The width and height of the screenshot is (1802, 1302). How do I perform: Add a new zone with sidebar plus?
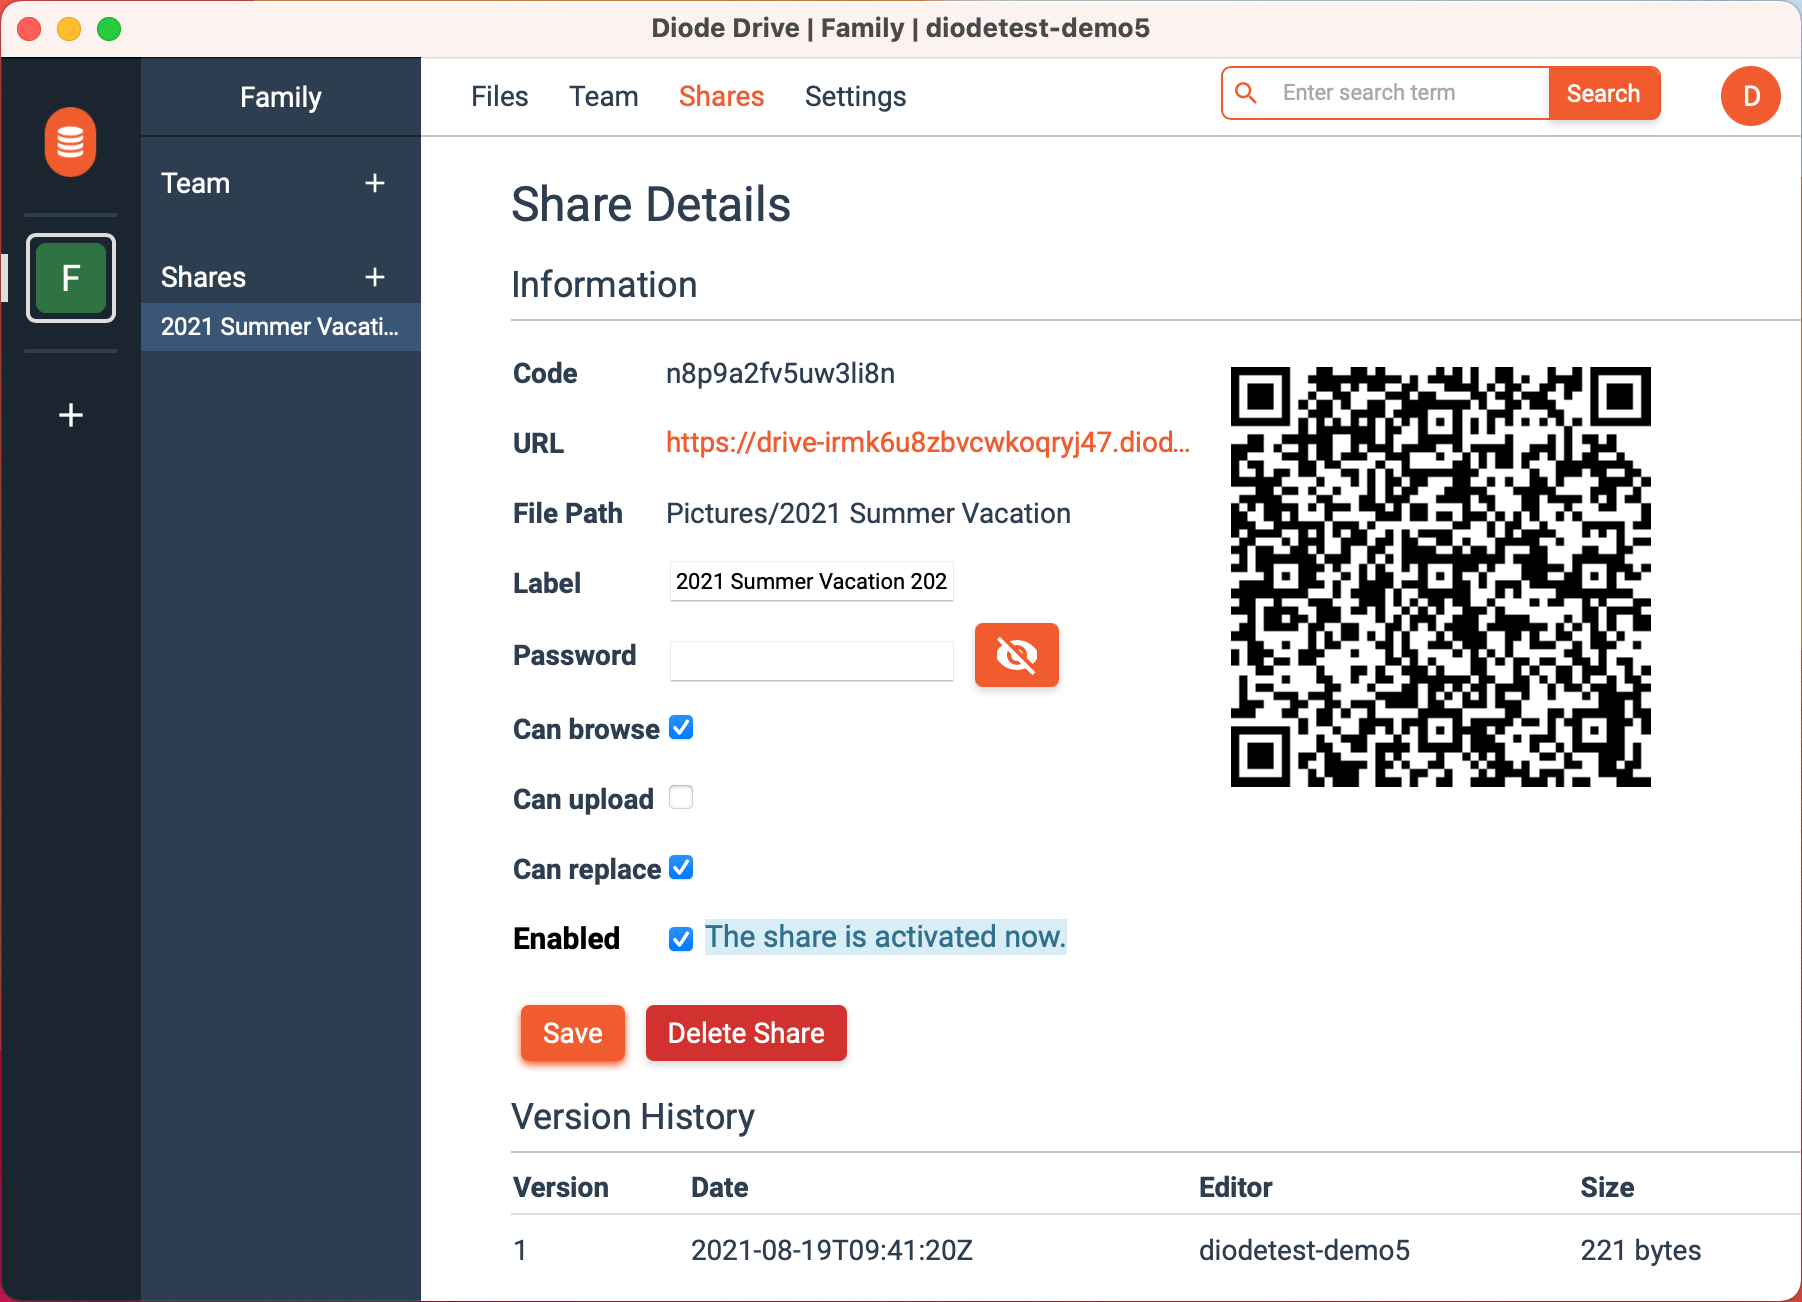point(70,415)
